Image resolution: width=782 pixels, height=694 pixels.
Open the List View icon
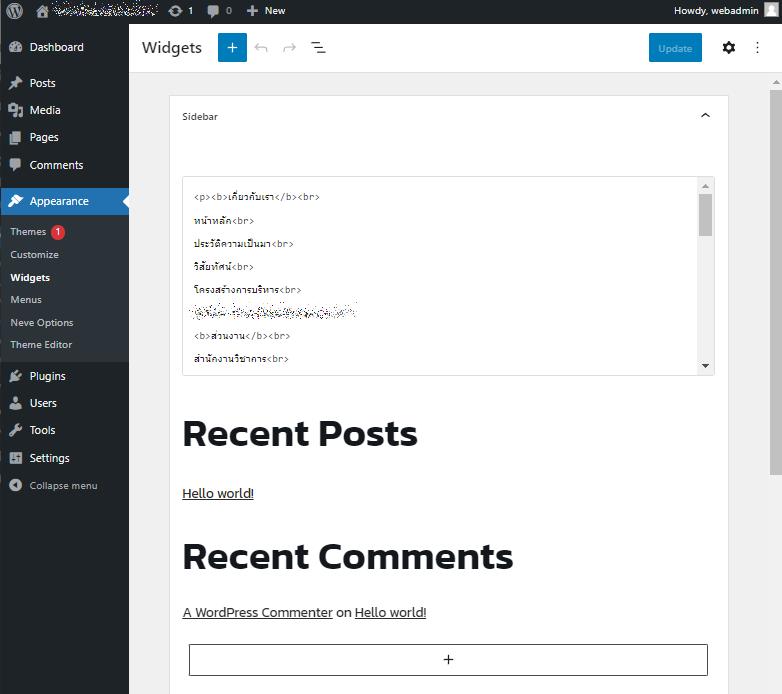(x=318, y=48)
